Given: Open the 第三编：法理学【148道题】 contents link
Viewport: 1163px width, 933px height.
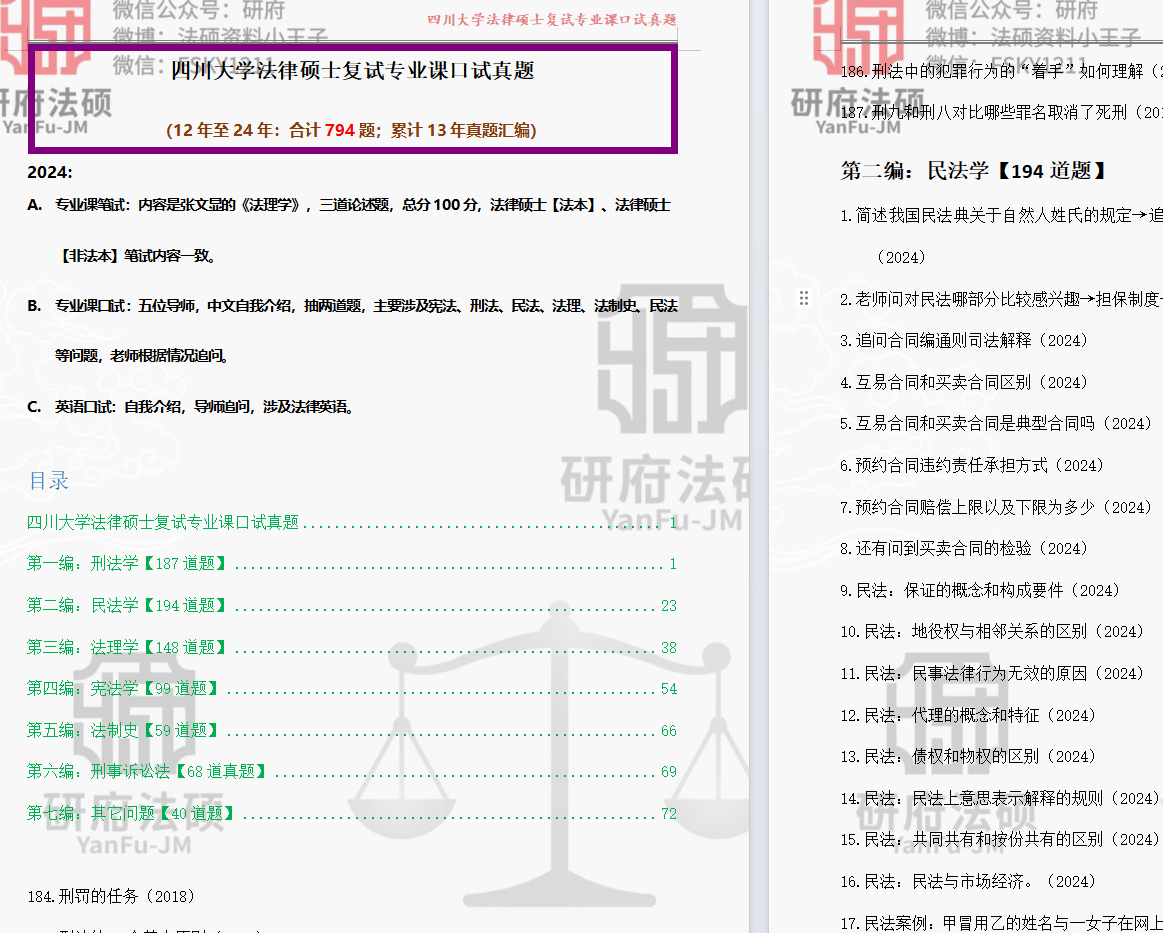Looking at the screenshot, I should pos(352,647).
